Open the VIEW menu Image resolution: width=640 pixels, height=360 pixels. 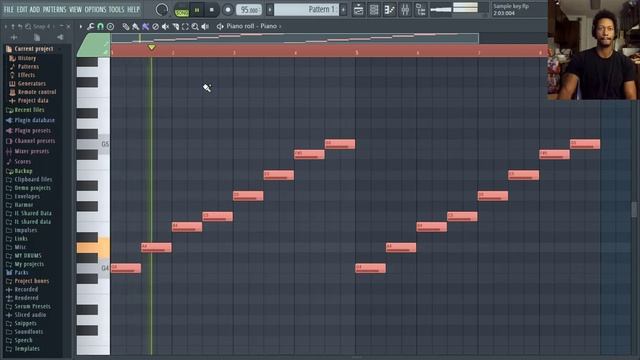tap(75, 9)
